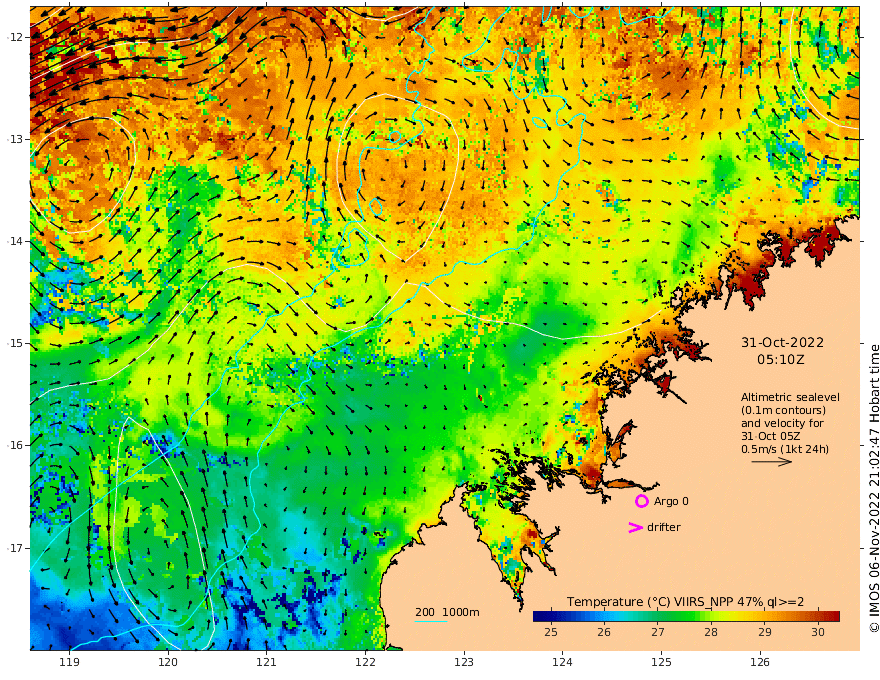Select the time text 05:10Z
880x680 pixels.
(x=781, y=360)
